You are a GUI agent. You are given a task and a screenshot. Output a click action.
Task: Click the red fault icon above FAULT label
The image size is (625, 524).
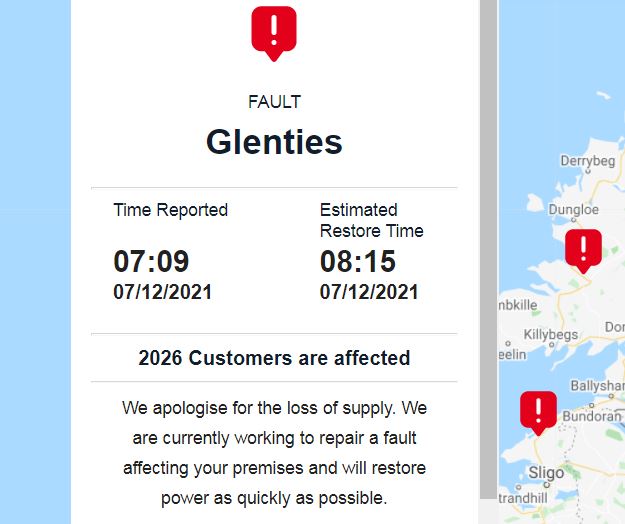click(274, 31)
